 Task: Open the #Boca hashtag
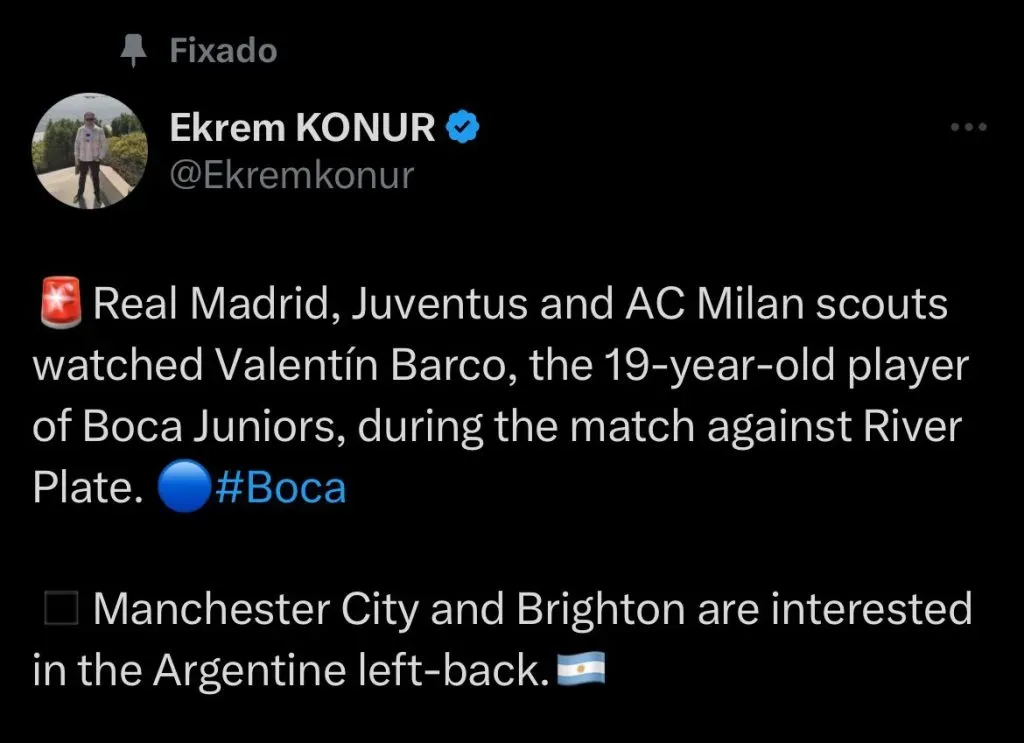point(279,489)
